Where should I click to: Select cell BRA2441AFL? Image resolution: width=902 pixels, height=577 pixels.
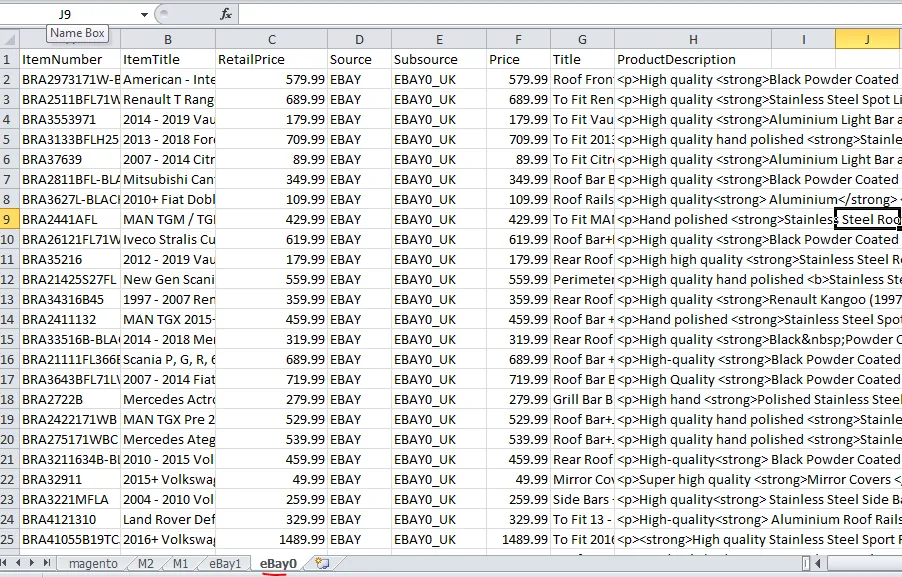(x=70, y=219)
